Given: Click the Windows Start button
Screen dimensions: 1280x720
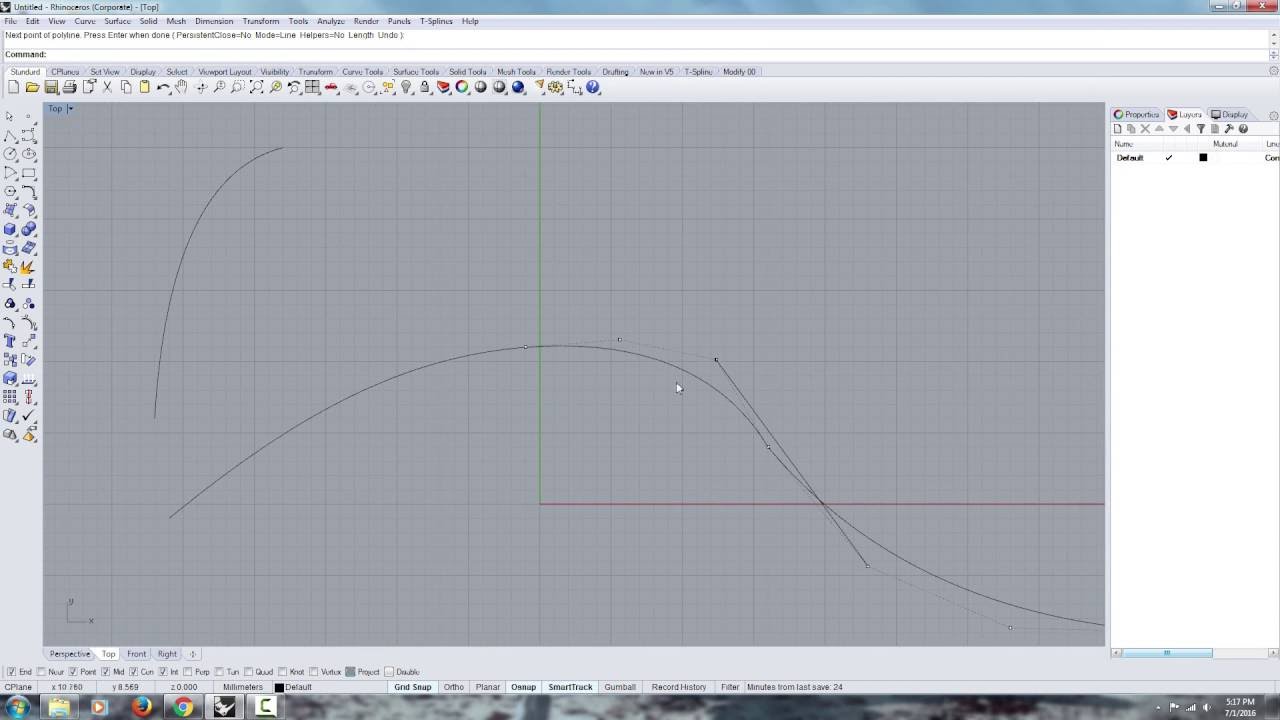Looking at the screenshot, I should (17, 707).
